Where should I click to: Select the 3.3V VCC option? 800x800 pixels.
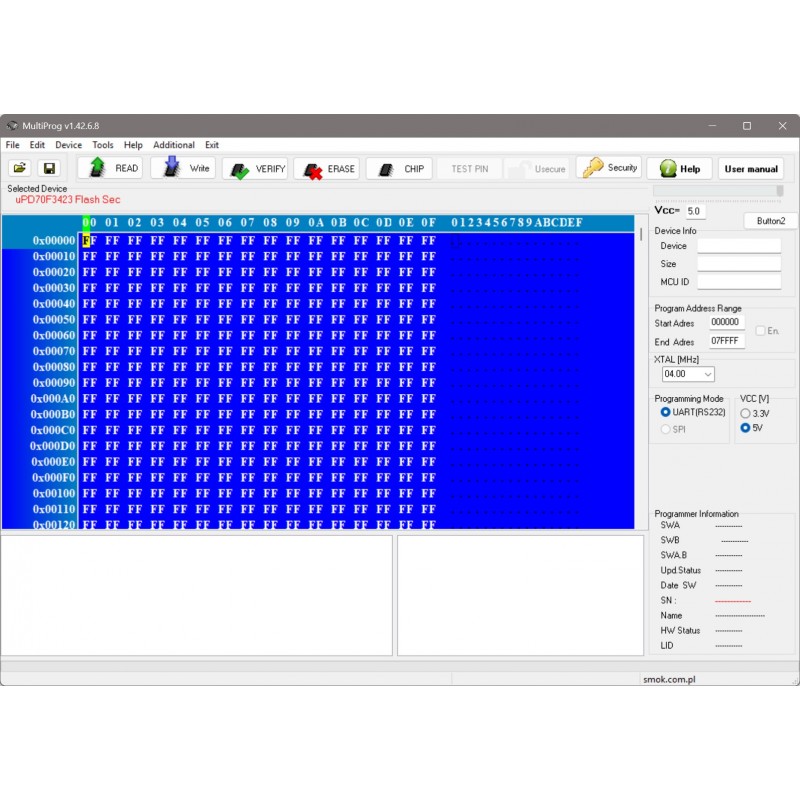pyautogui.click(x=745, y=413)
